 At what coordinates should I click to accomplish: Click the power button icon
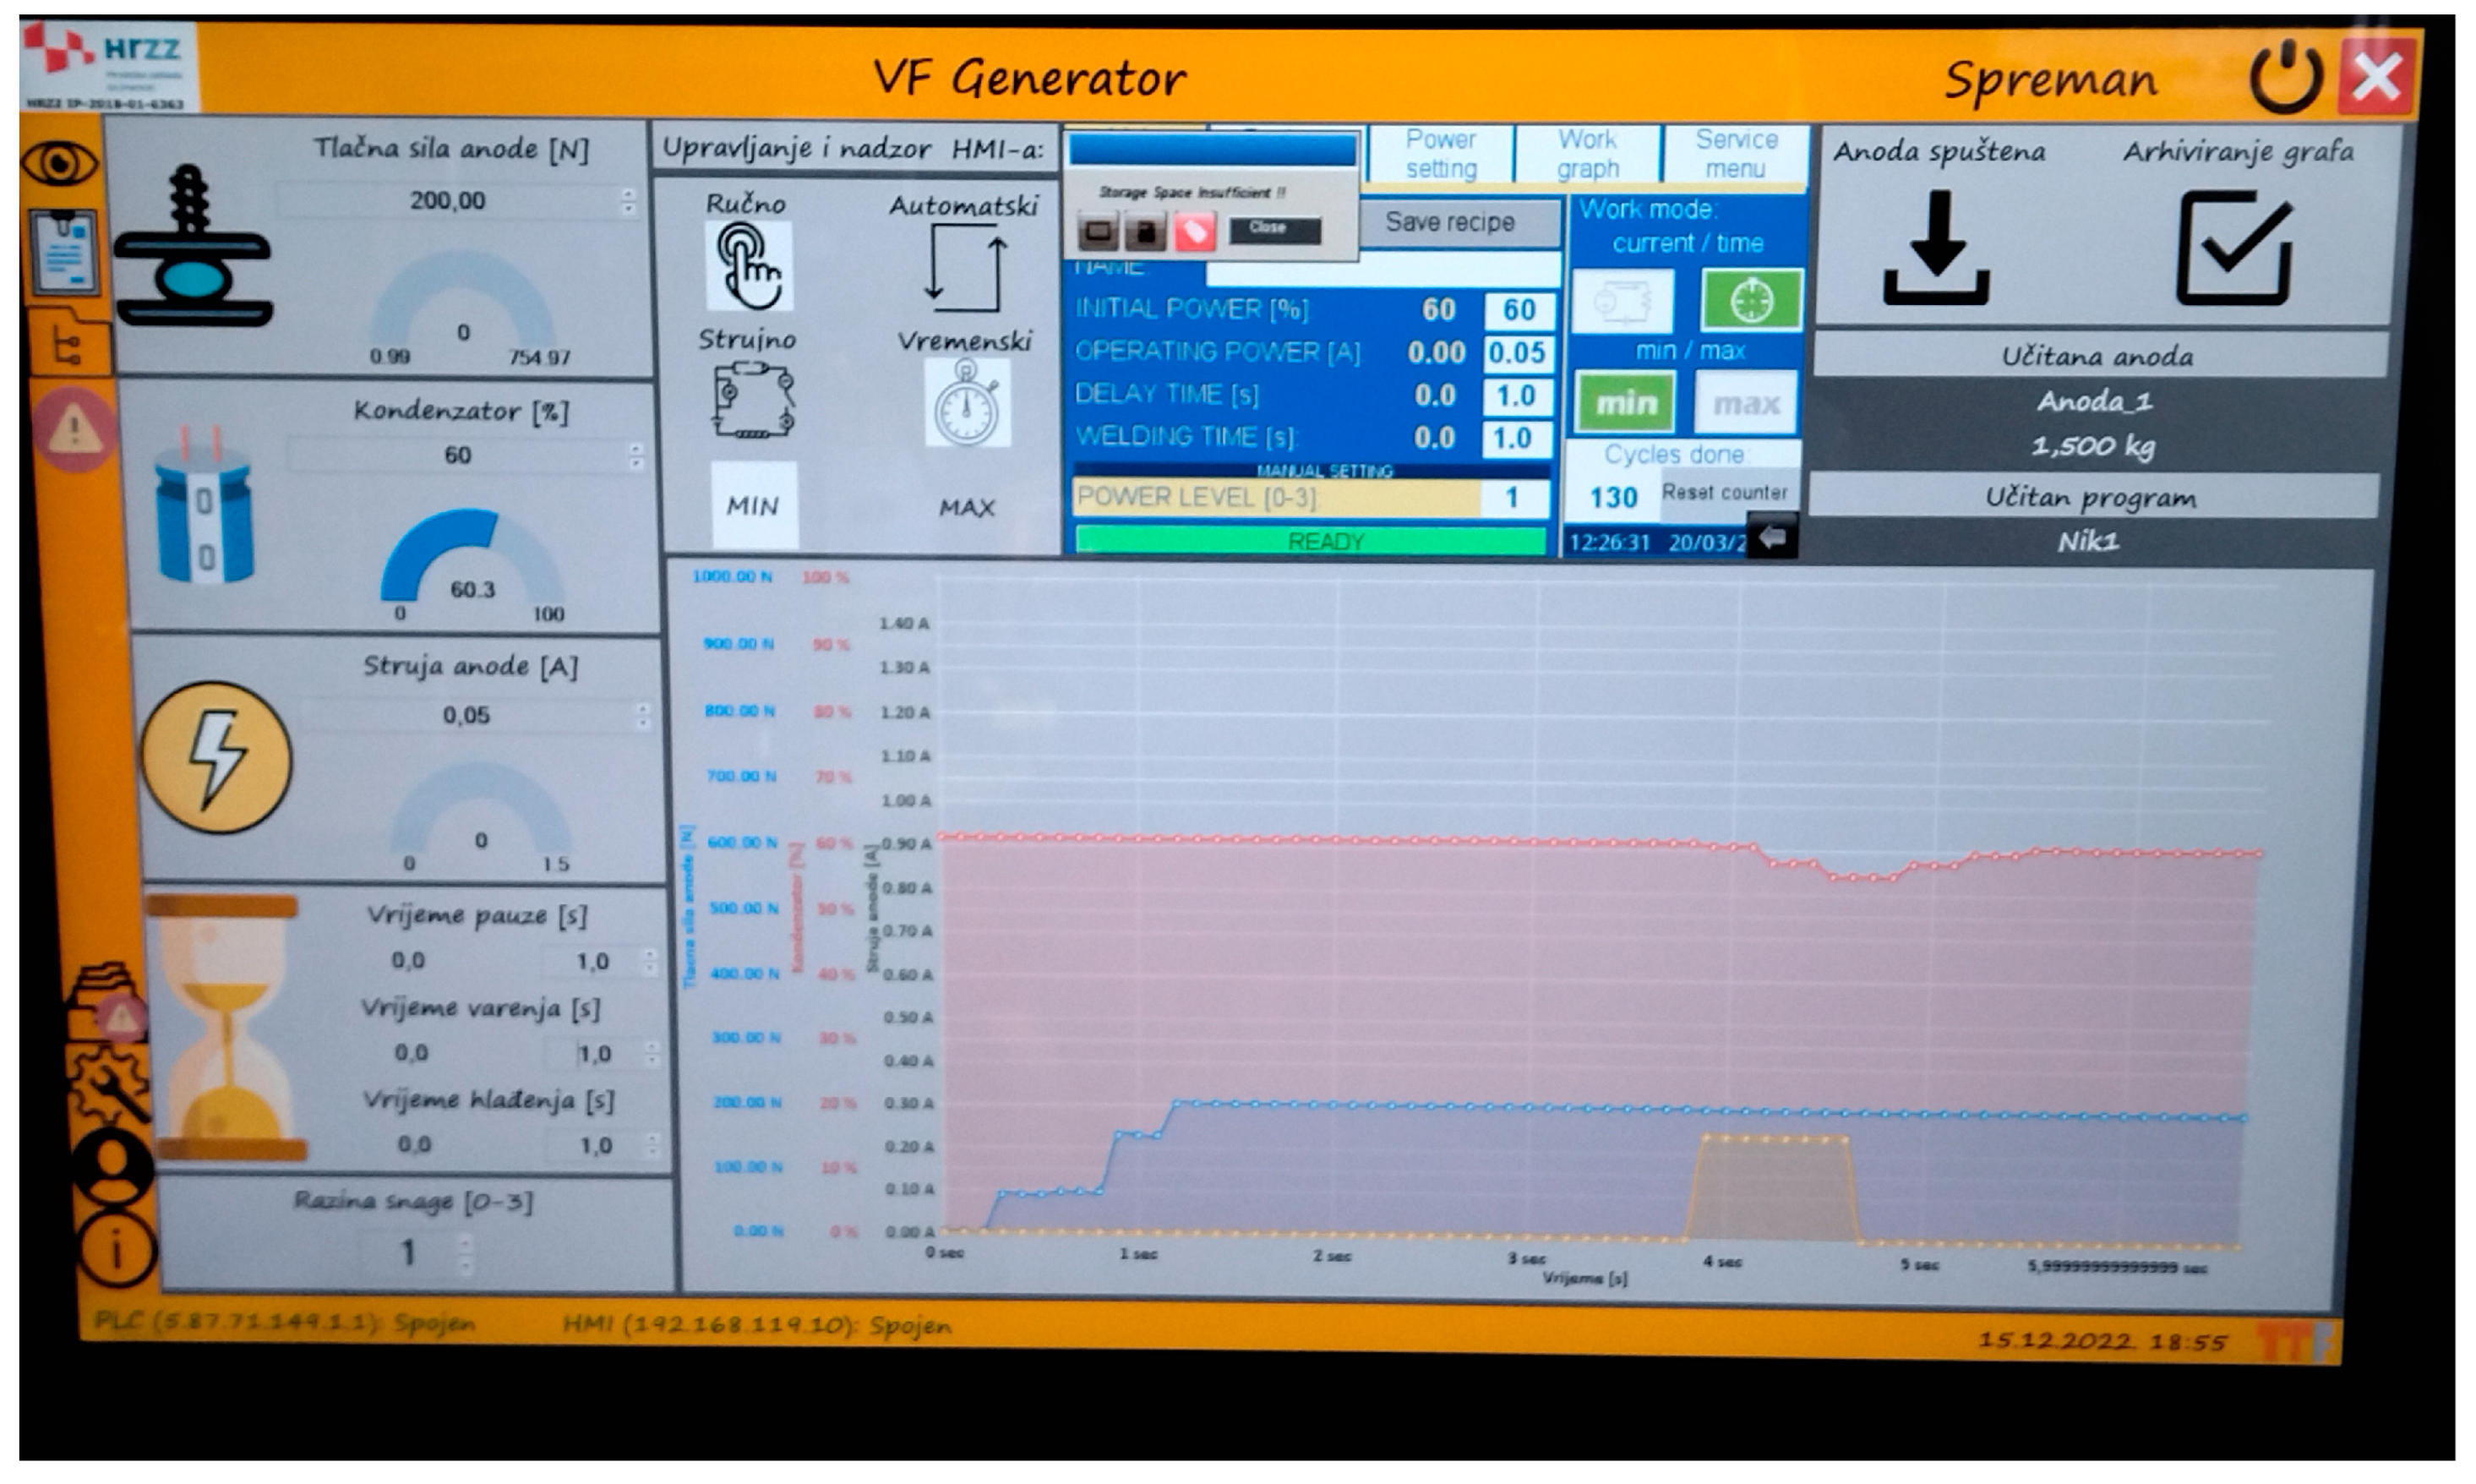2286,78
